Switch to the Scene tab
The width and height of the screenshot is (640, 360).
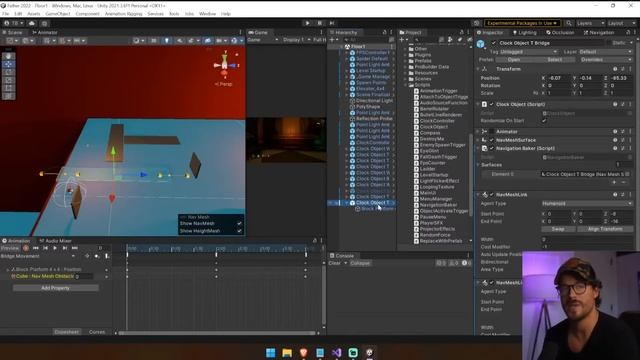(x=13, y=32)
